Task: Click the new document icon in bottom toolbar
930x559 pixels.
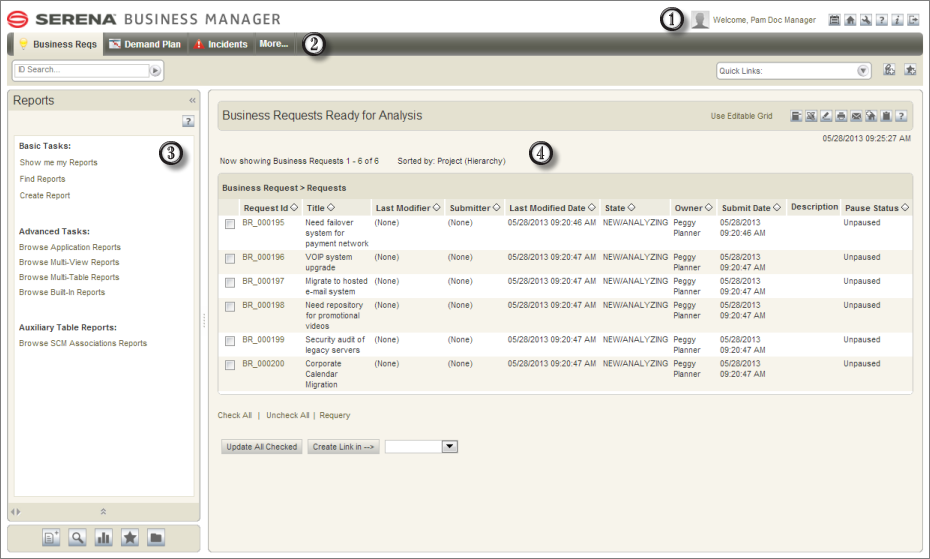Action: pyautogui.click(x=51, y=538)
